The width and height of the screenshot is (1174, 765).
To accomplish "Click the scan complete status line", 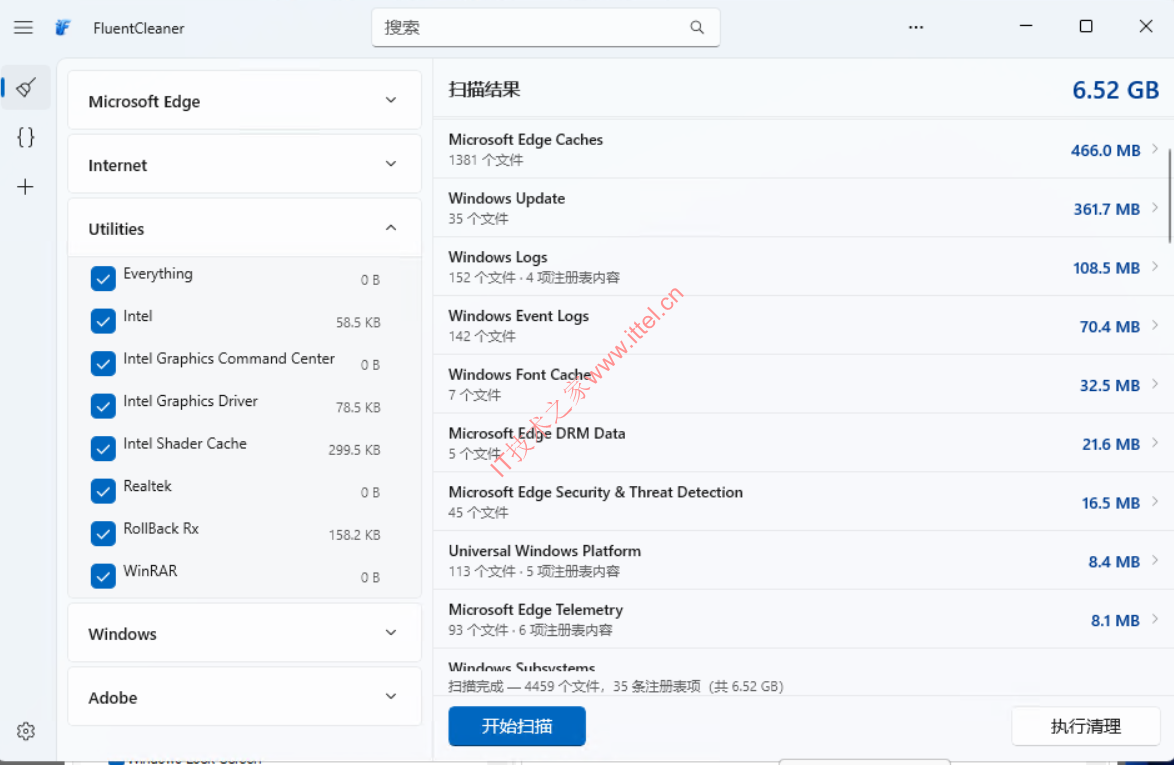I will (x=615, y=686).
